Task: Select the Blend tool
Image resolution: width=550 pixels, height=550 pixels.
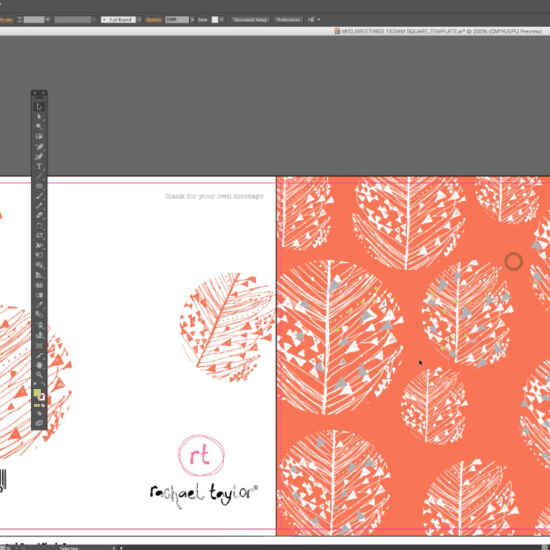Action: point(39,314)
